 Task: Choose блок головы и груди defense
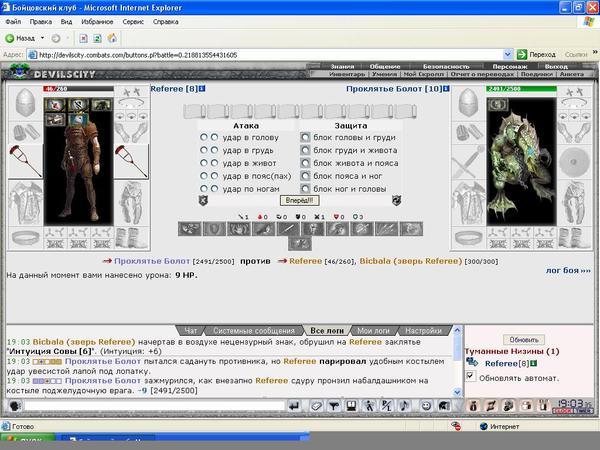coord(305,137)
